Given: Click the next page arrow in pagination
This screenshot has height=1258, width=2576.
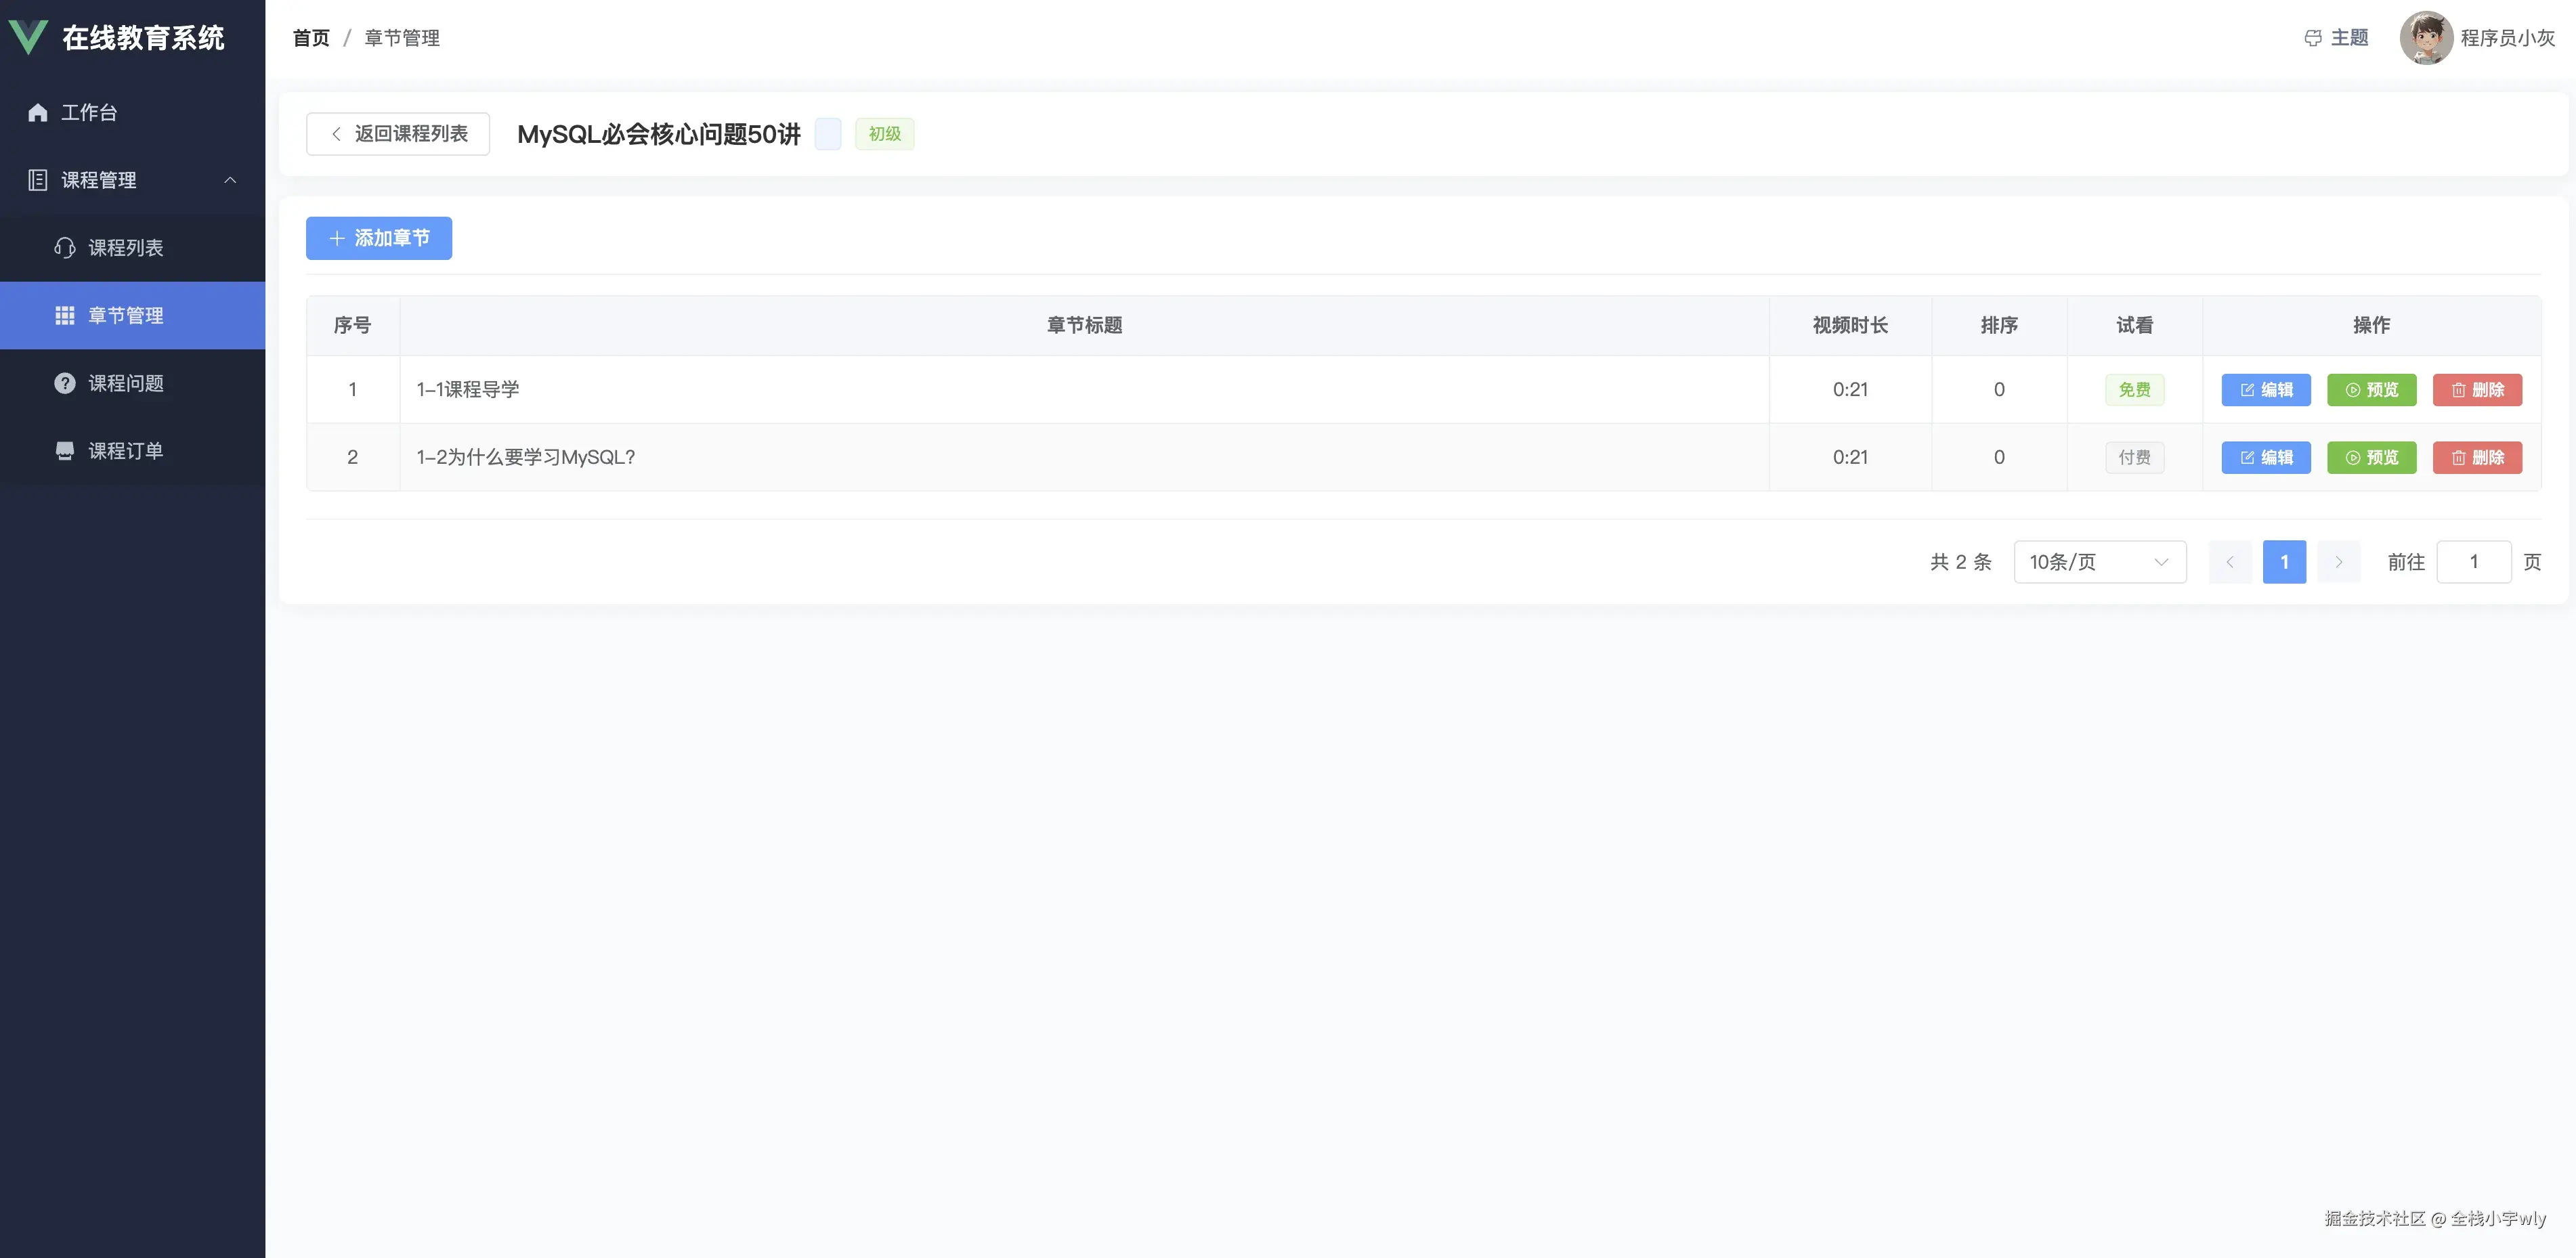Looking at the screenshot, I should click(2338, 562).
